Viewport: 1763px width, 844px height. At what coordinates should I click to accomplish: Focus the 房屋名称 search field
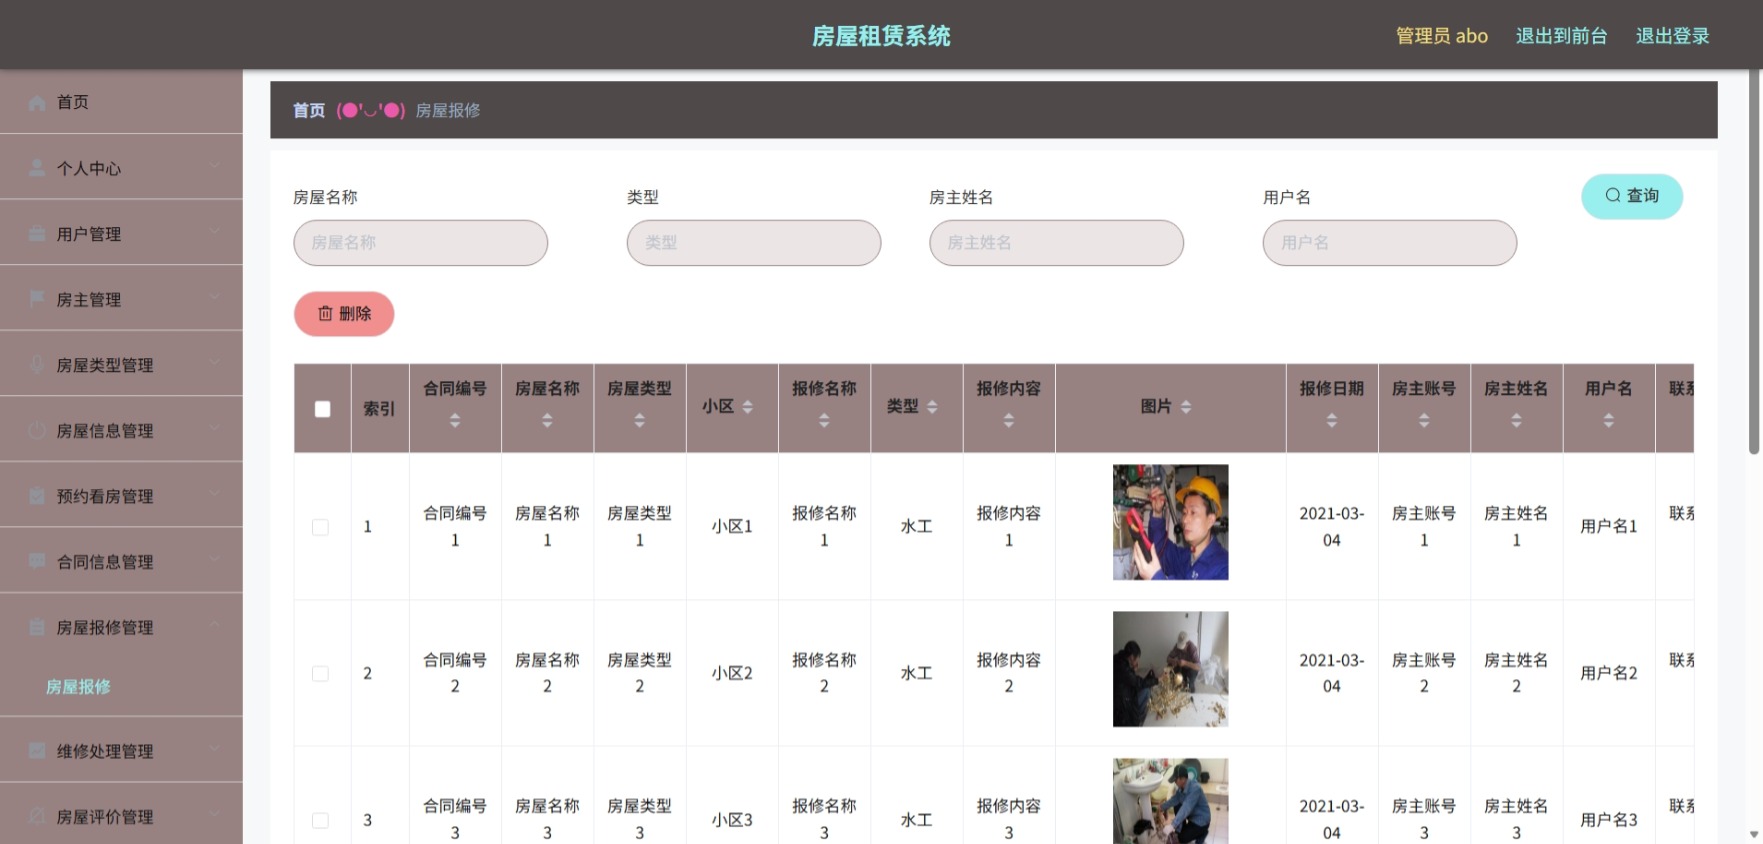pyautogui.click(x=421, y=243)
